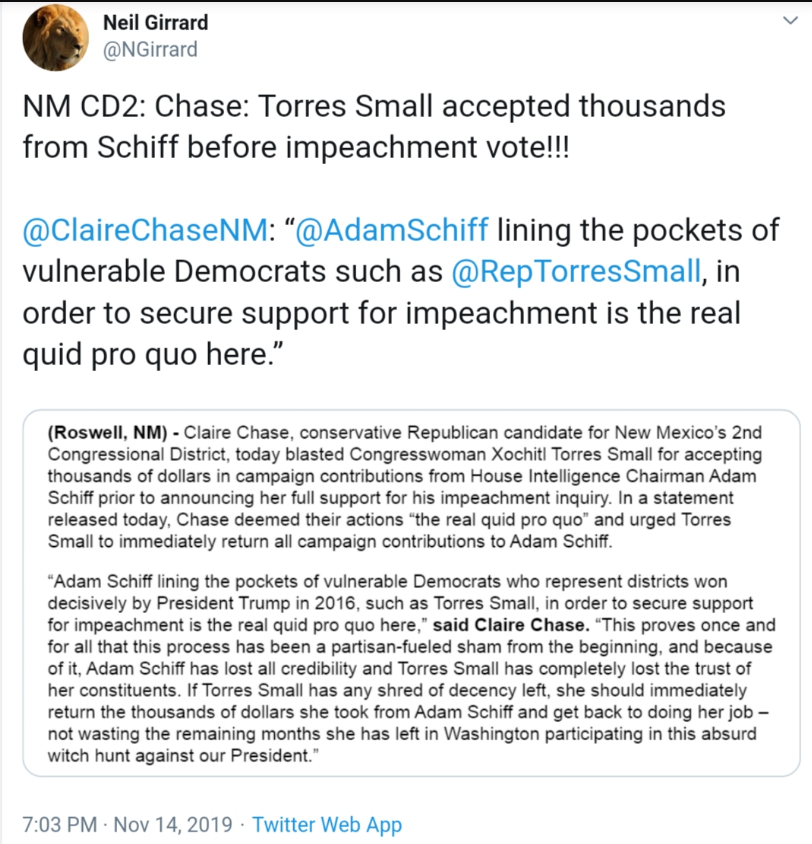Open Neil Girrard's lion profile picture
The image size is (812, 844).
[x=55, y=38]
